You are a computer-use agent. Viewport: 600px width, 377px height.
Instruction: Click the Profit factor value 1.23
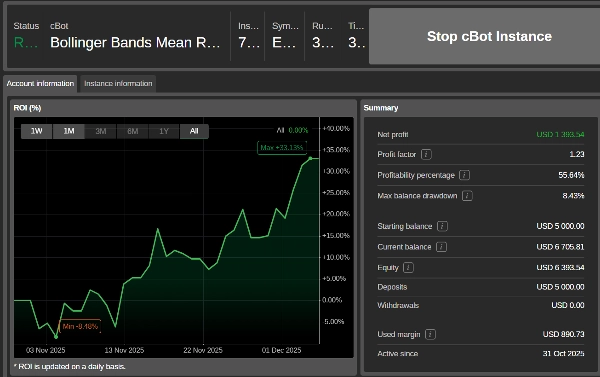tap(577, 154)
